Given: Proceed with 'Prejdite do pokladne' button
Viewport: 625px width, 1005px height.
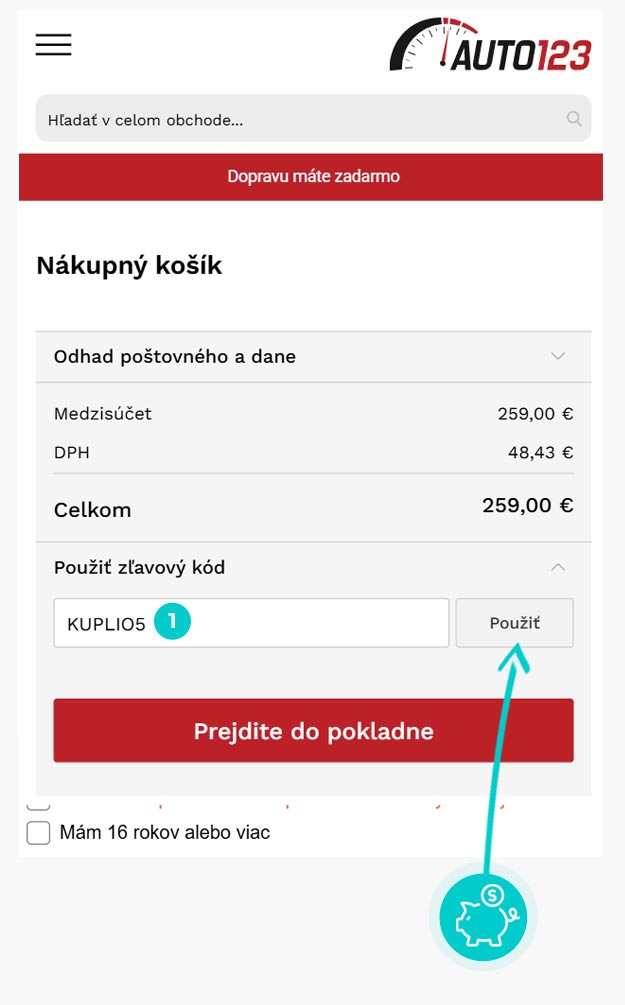Looking at the screenshot, I should (313, 731).
